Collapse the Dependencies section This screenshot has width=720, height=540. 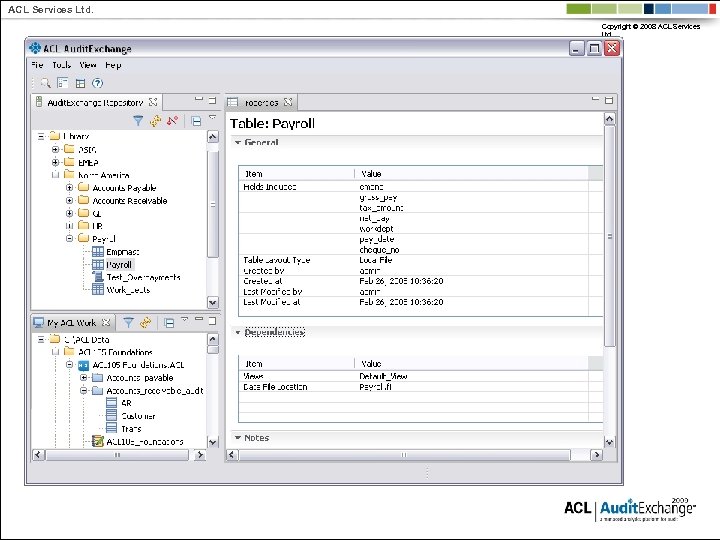pos(238,332)
